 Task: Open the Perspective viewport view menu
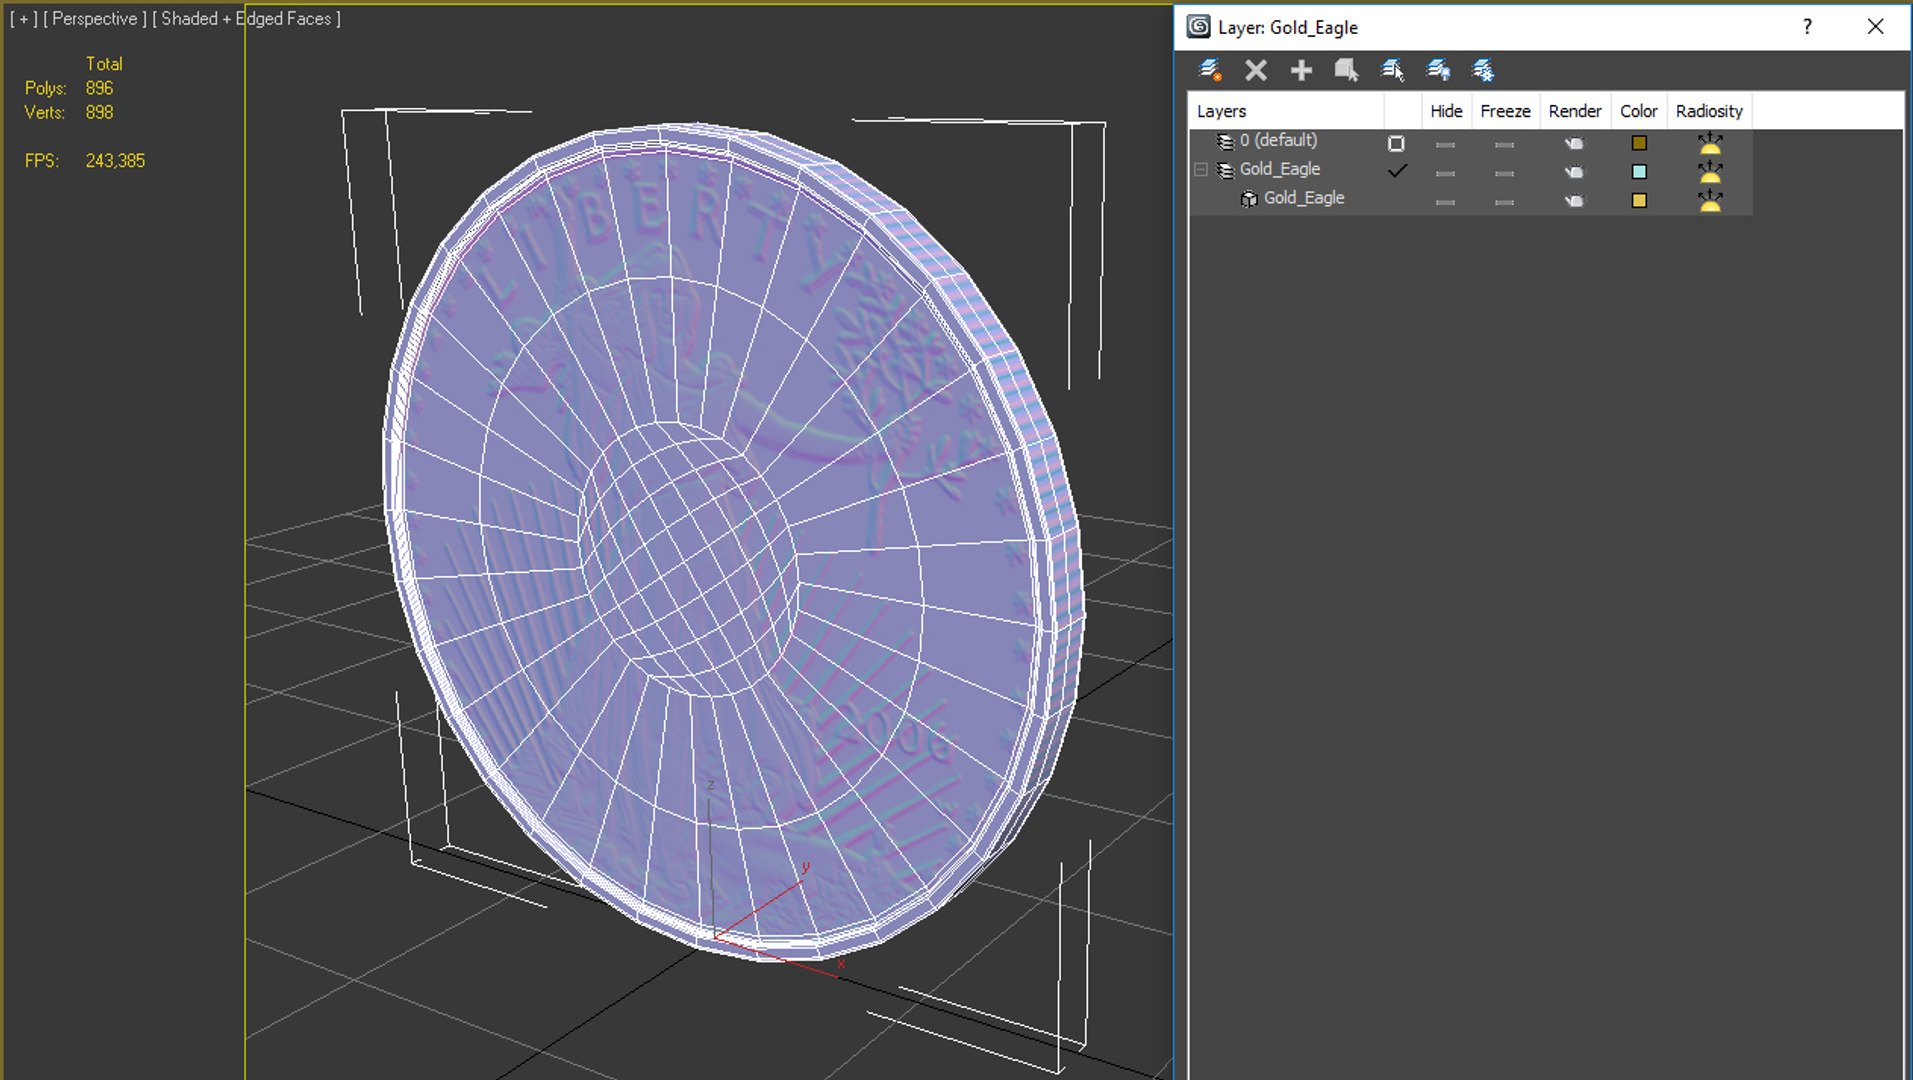point(95,19)
